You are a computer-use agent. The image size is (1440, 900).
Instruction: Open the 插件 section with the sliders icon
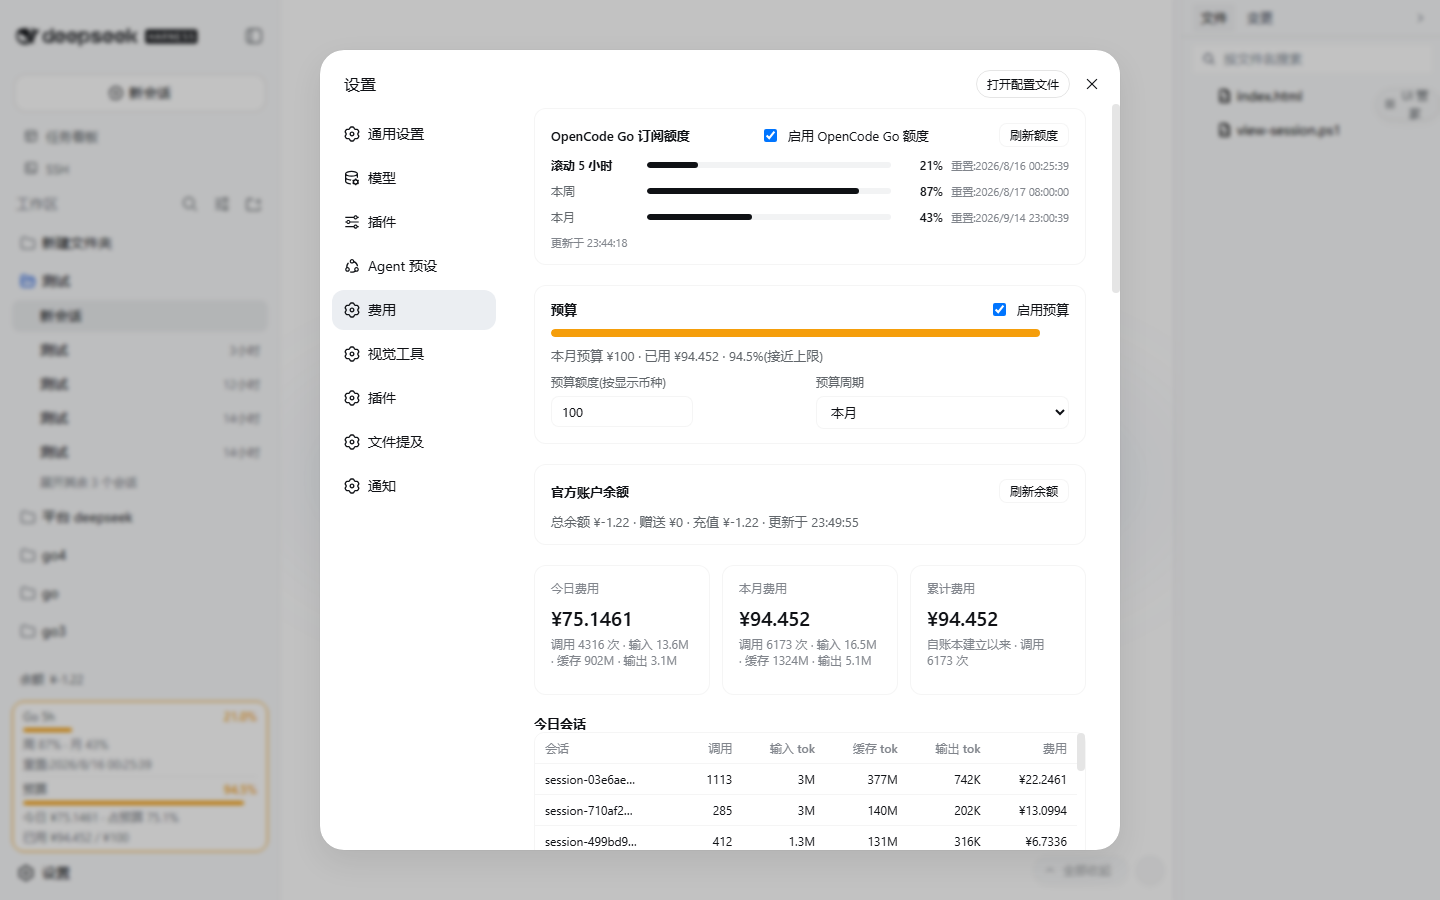(414, 222)
